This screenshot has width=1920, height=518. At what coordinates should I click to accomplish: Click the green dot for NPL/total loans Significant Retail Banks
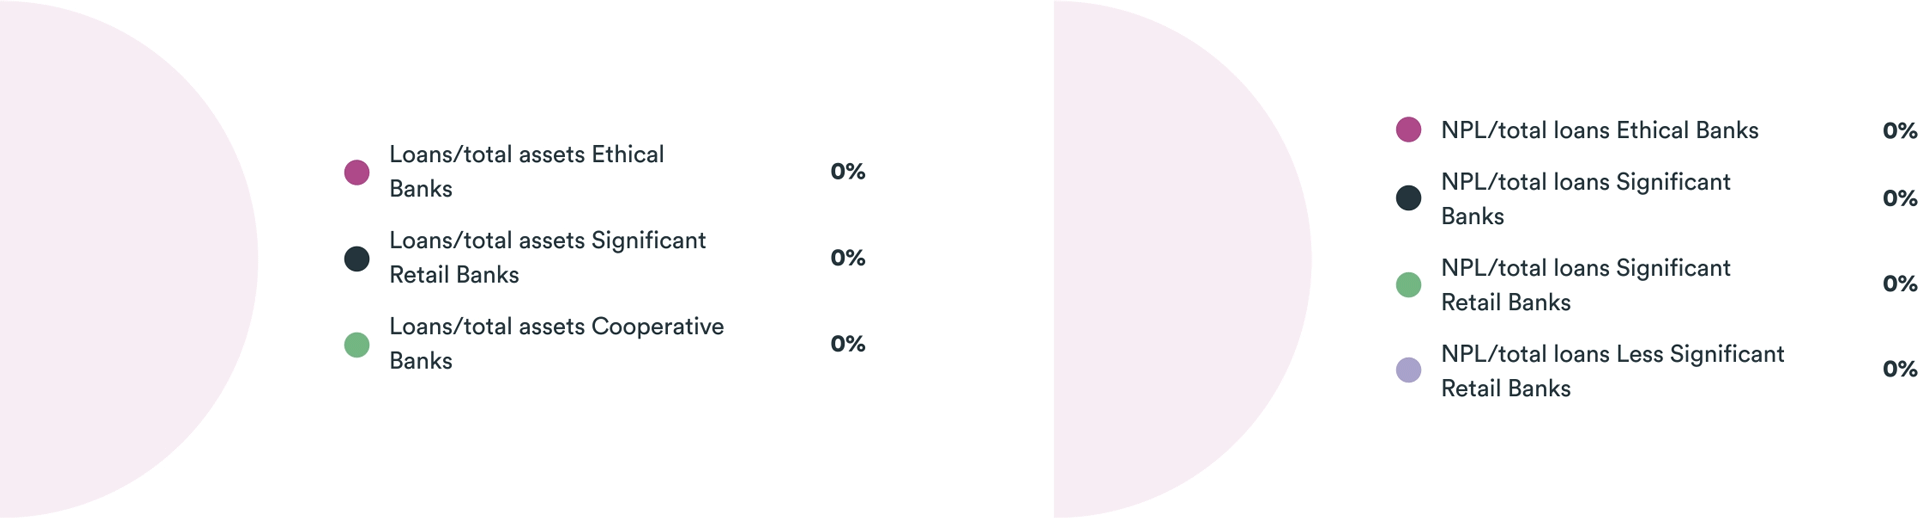click(1408, 285)
